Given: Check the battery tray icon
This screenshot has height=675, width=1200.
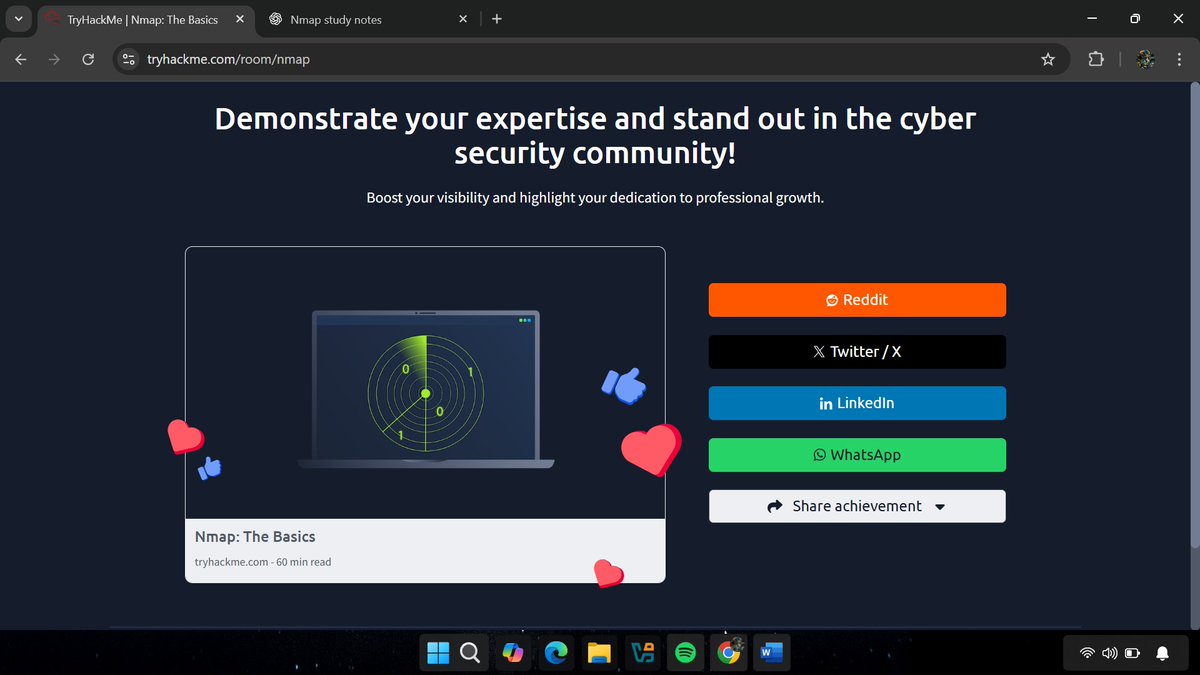Looking at the screenshot, I should coord(1132,653).
